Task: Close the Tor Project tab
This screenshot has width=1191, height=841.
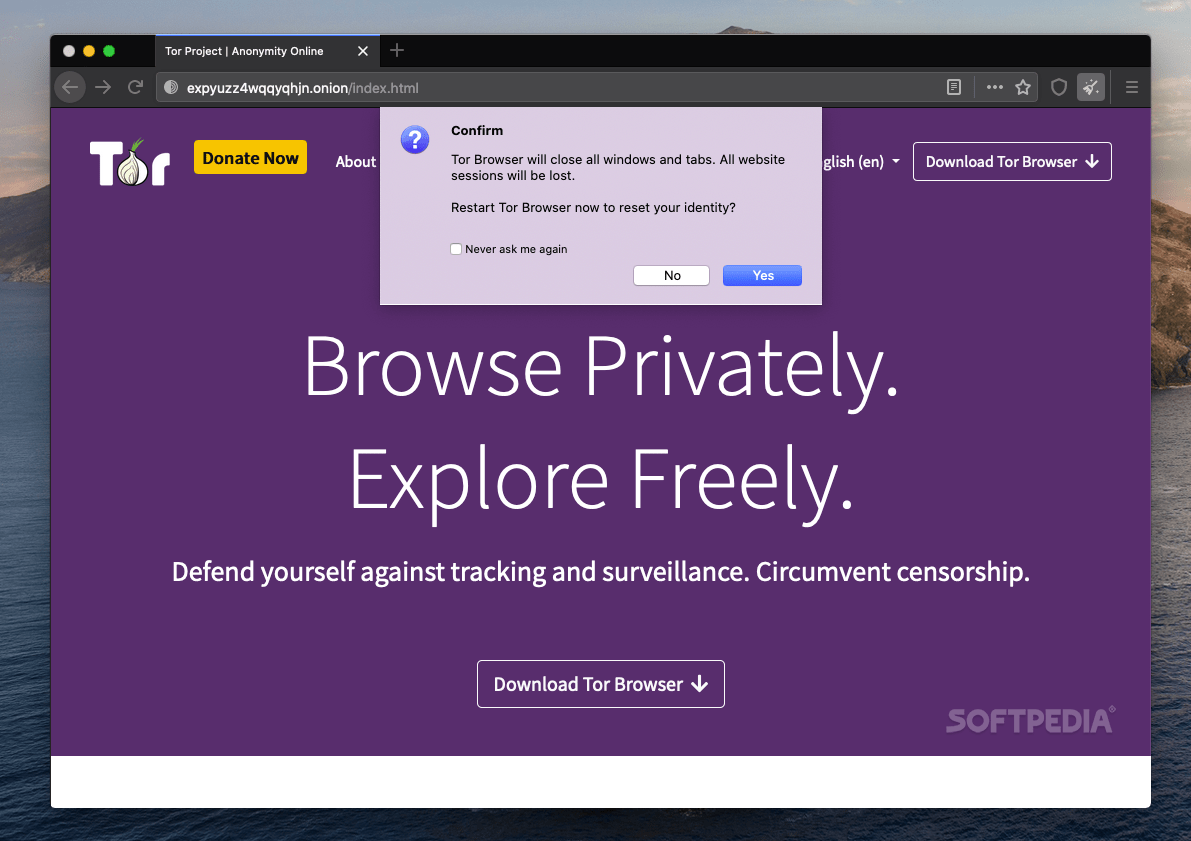Action: tap(362, 51)
